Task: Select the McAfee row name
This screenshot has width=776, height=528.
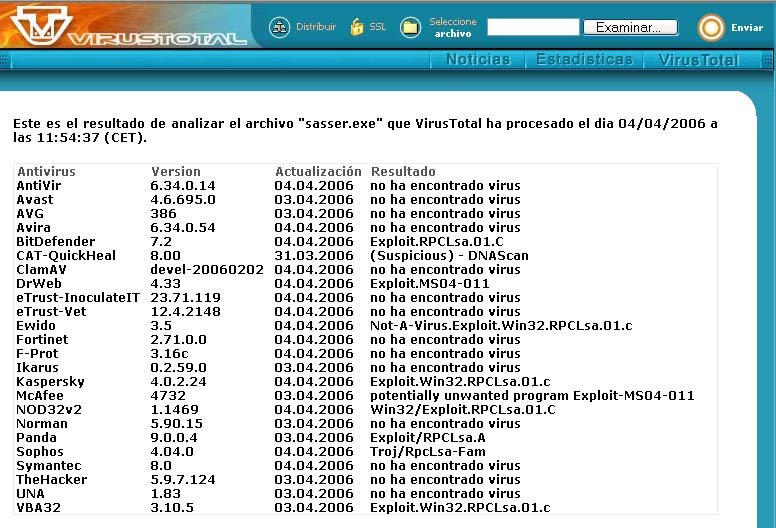Action: tap(40, 395)
